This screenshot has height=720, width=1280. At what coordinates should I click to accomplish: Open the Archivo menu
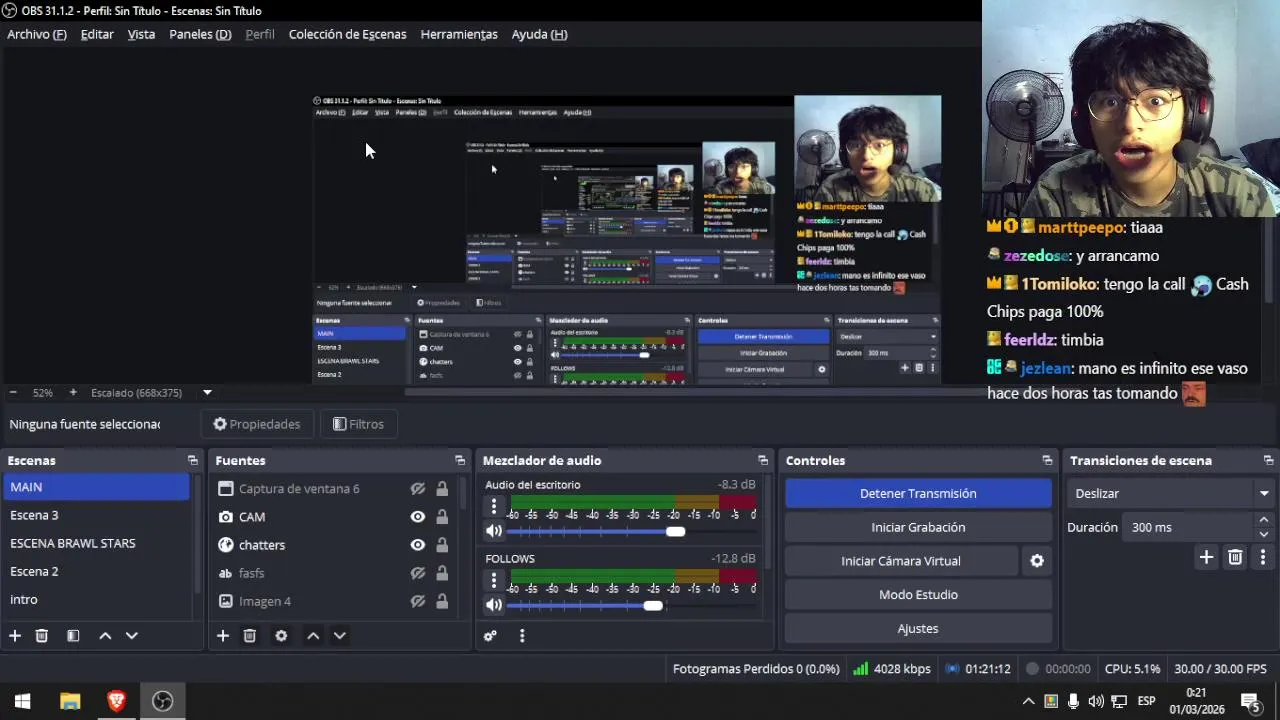[37, 34]
